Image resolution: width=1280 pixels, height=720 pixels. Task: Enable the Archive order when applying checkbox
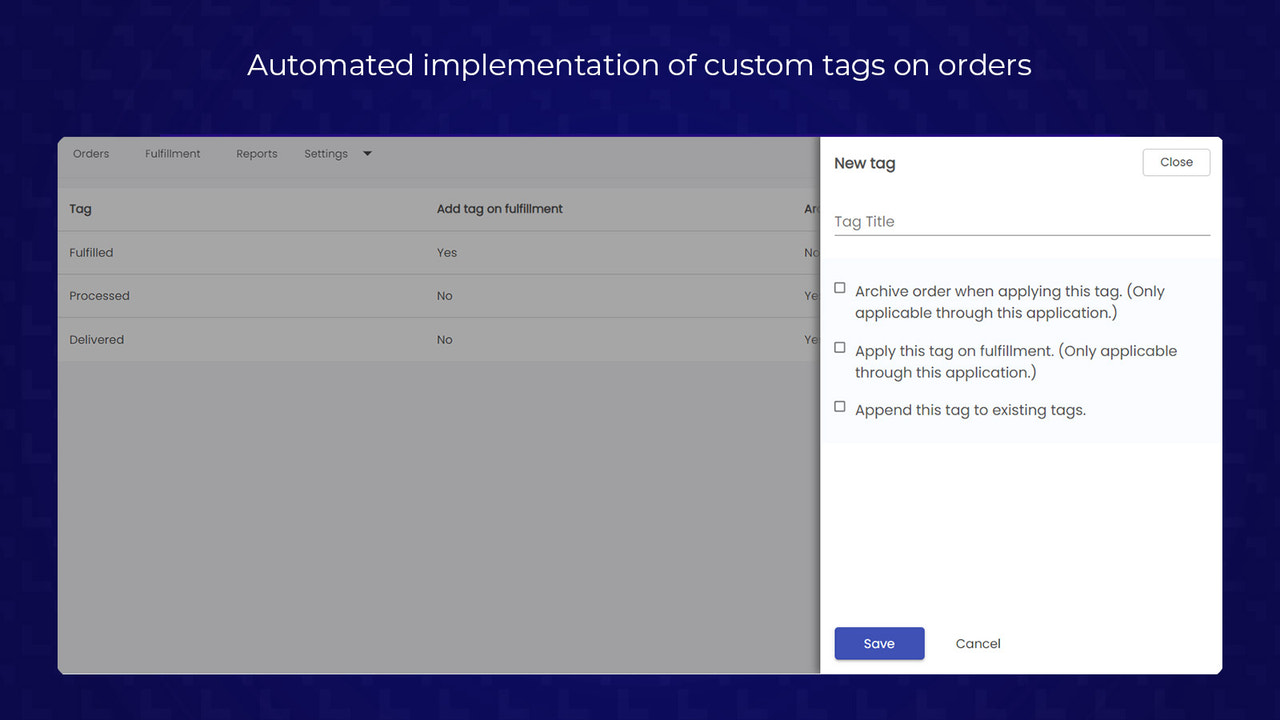tap(839, 287)
